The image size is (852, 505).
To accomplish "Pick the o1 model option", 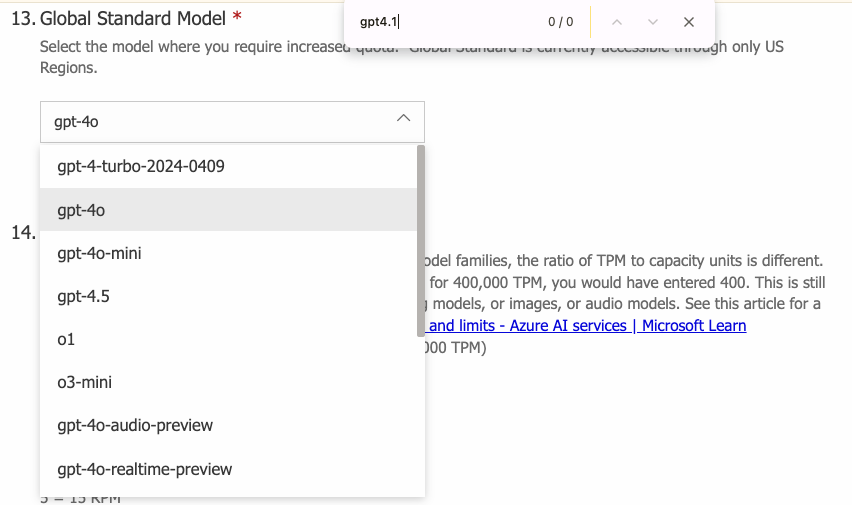I will [228, 339].
